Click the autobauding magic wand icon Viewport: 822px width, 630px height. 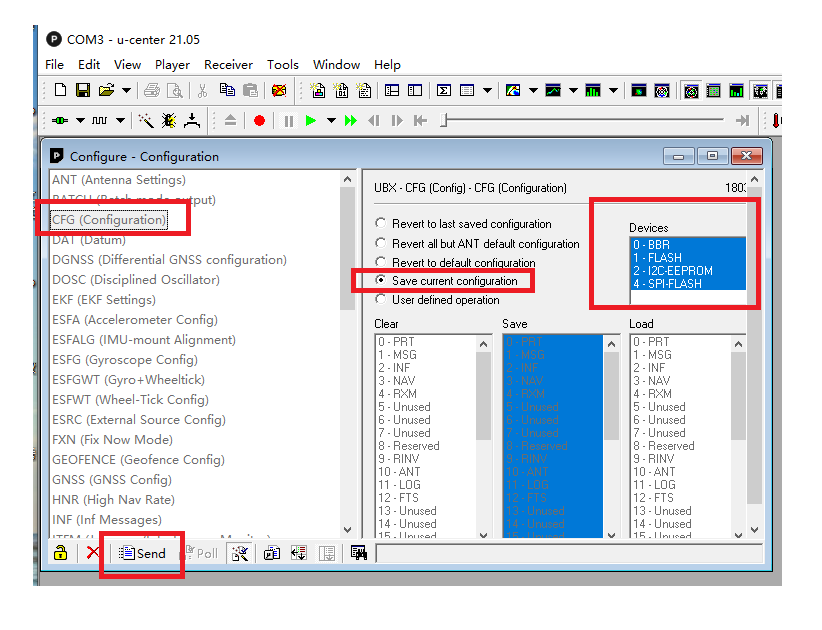[145, 121]
